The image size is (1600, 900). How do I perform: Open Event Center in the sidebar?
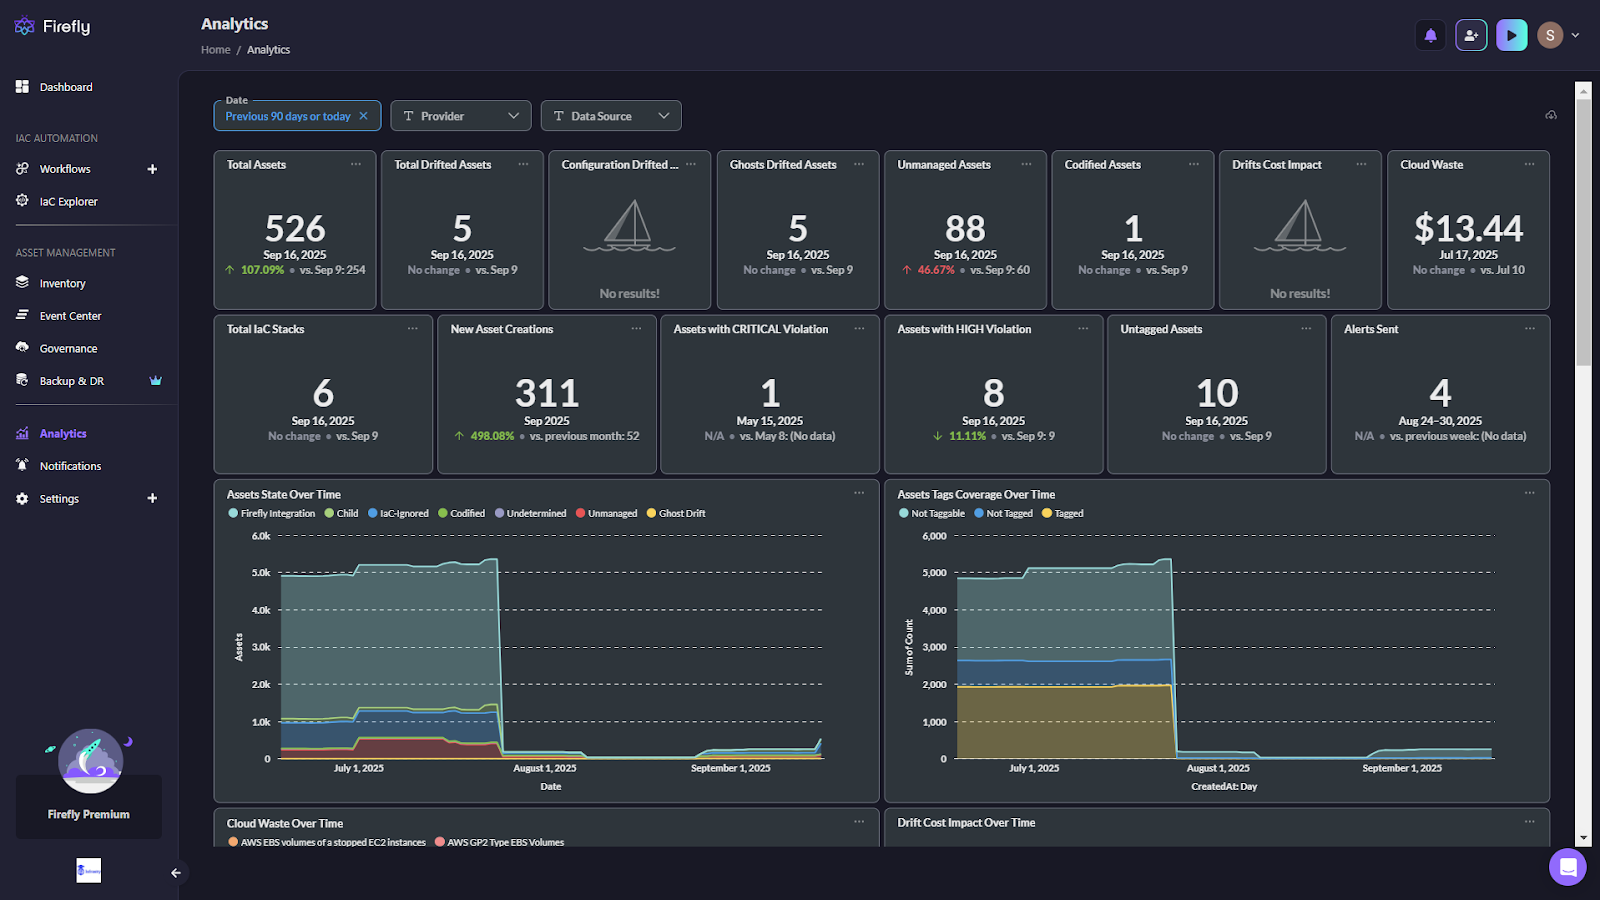click(x=70, y=316)
